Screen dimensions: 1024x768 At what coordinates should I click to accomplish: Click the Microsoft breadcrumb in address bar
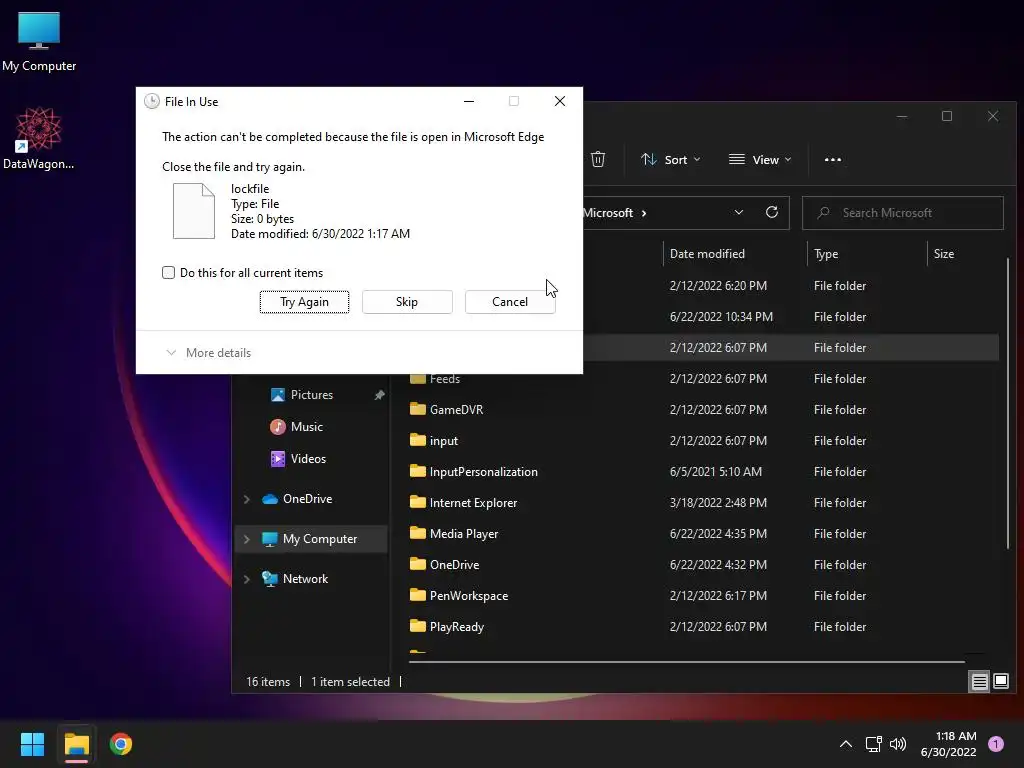(x=608, y=213)
